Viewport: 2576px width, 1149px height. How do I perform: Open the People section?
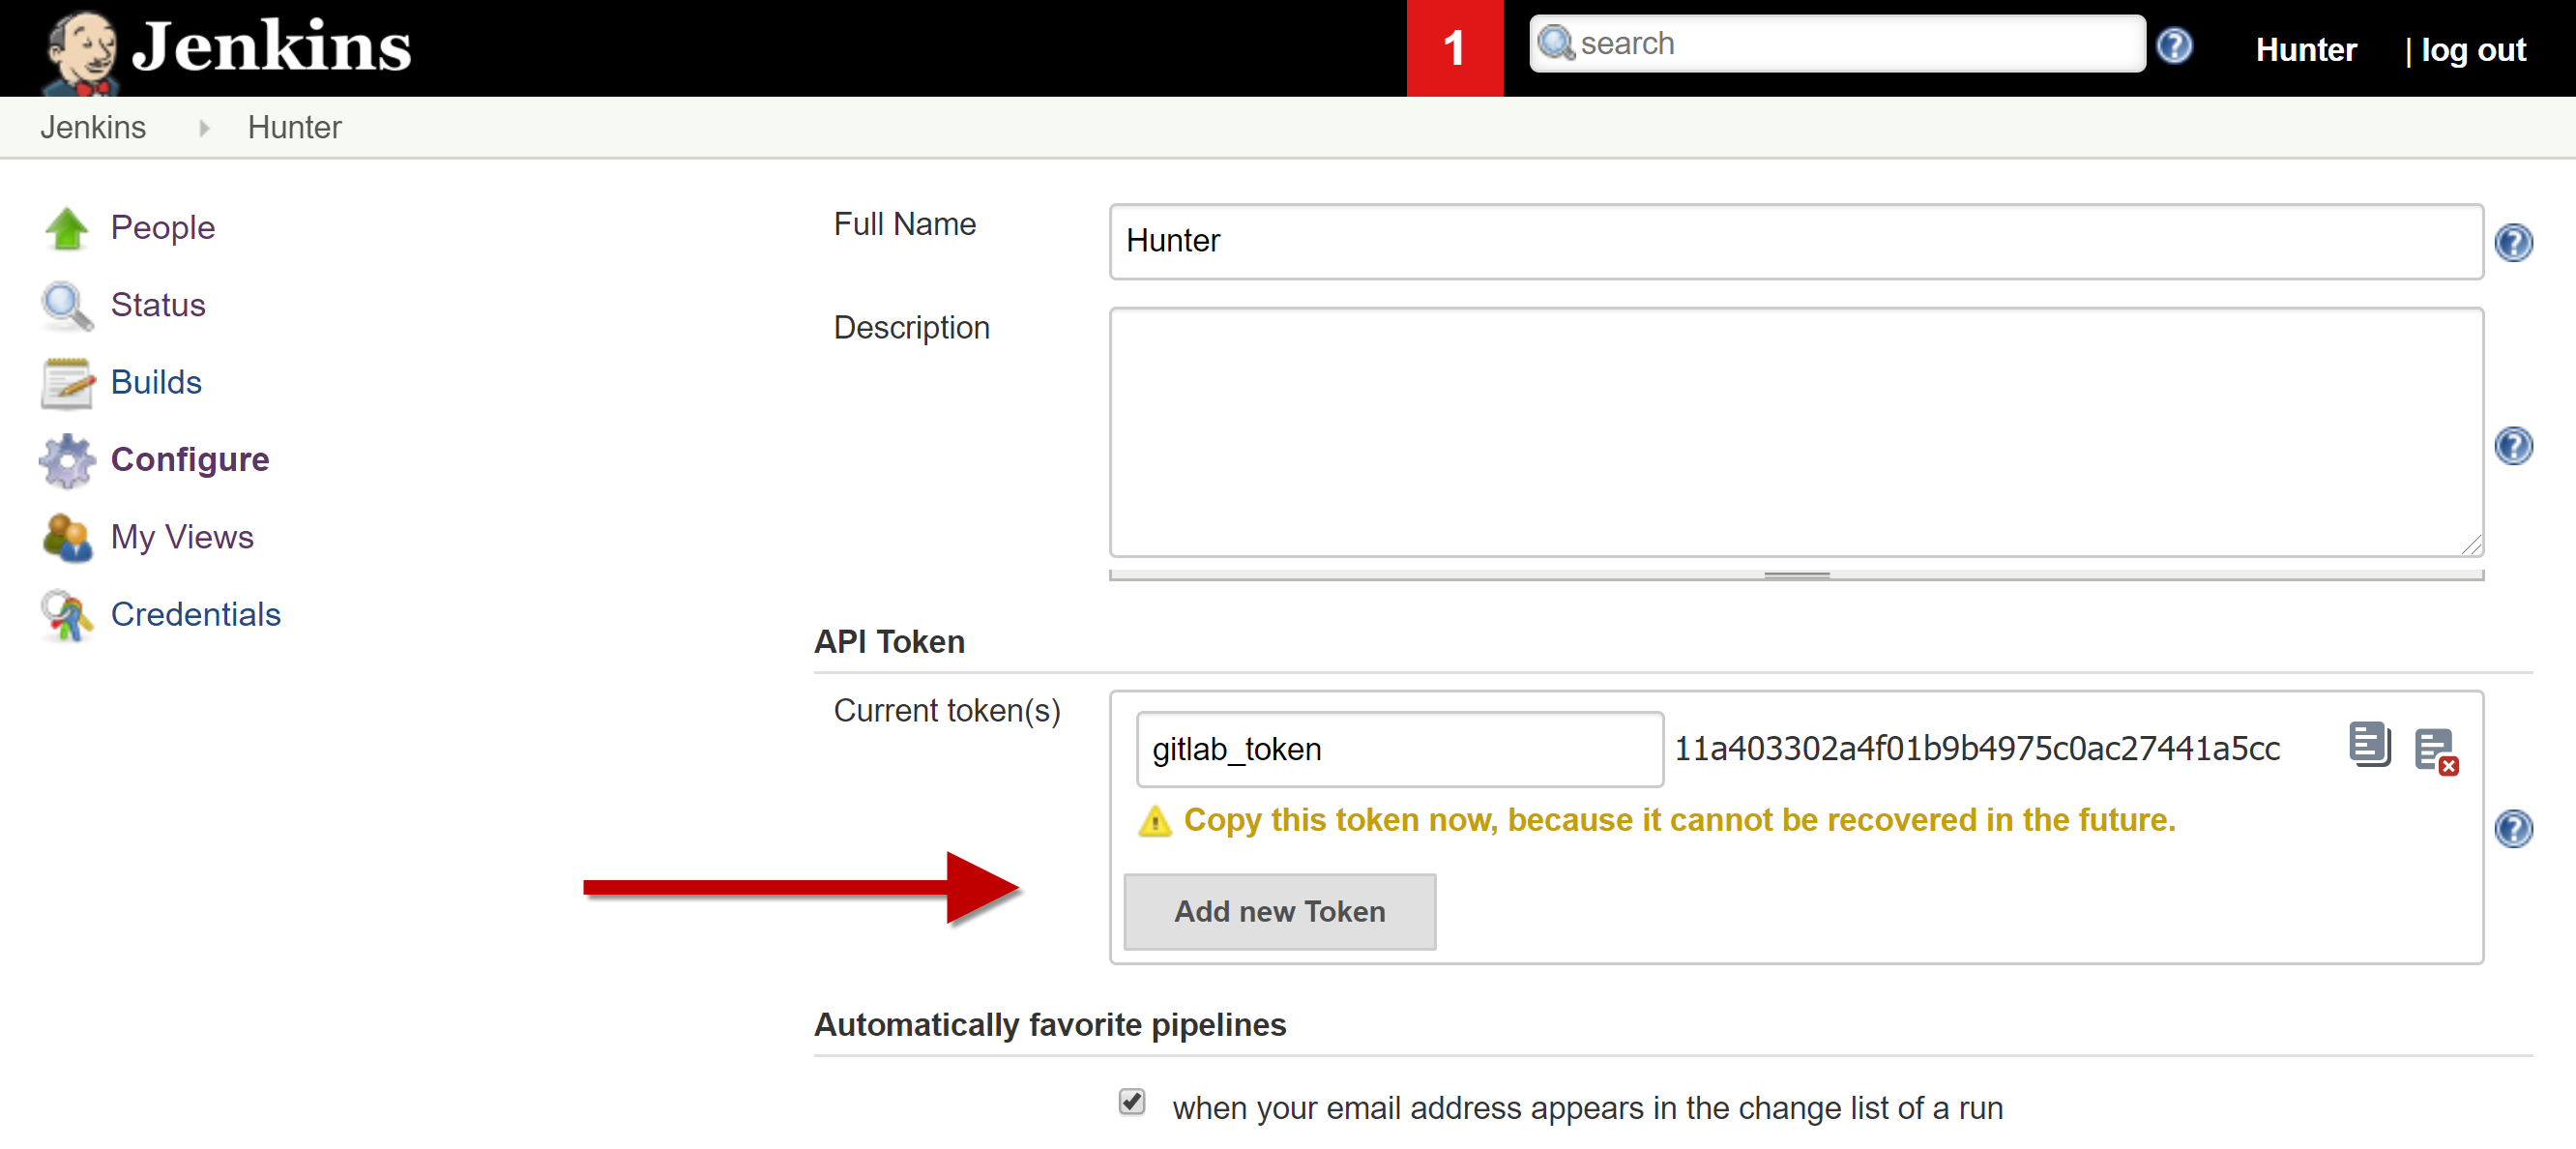(x=163, y=227)
